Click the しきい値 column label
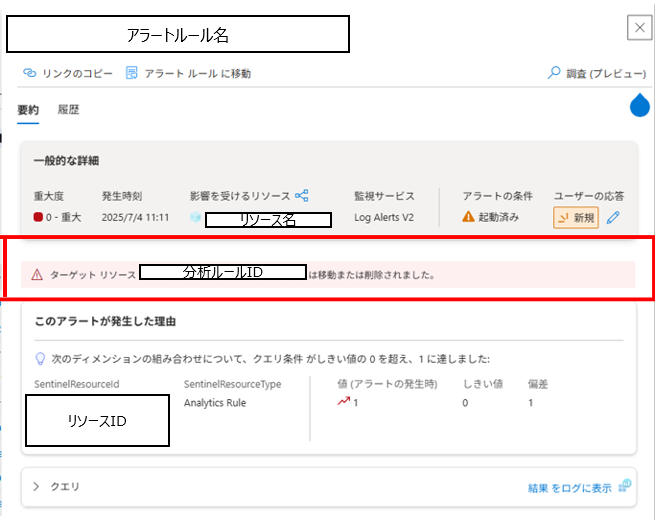 point(483,384)
